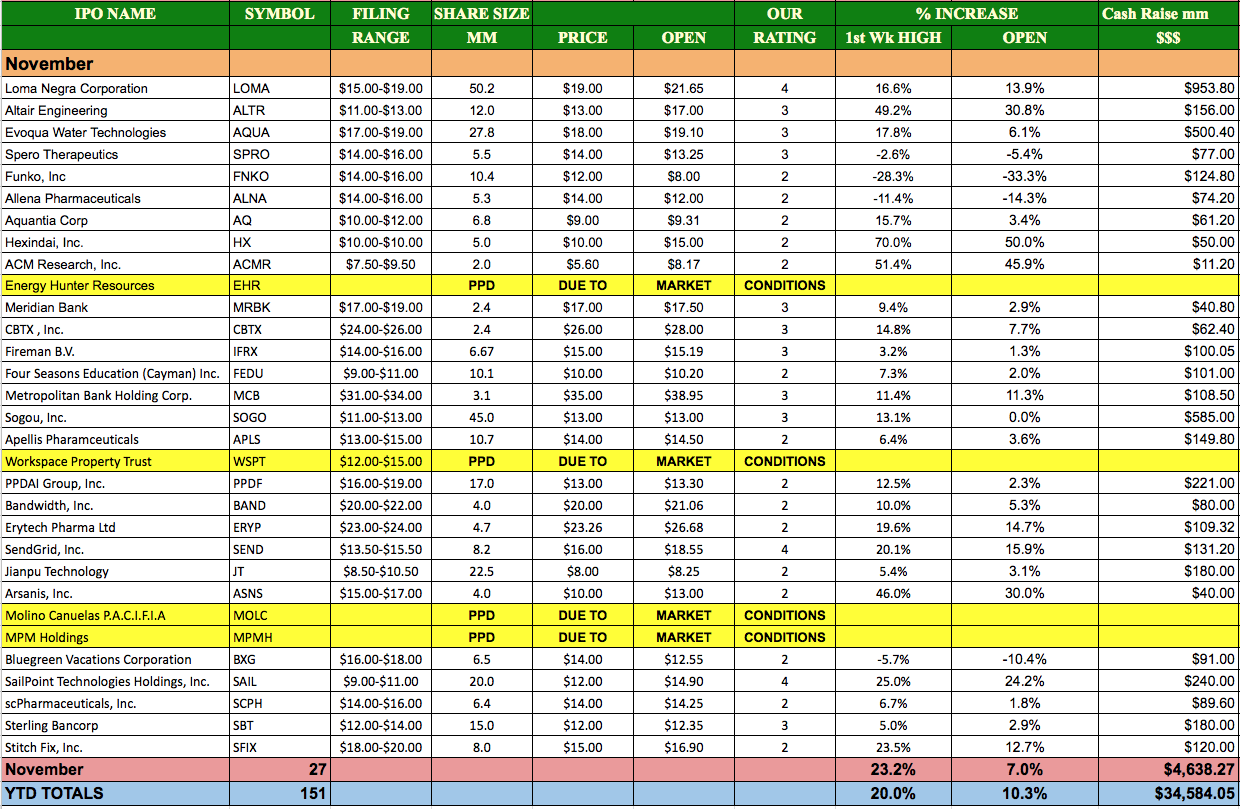Image resolution: width=1240 pixels, height=809 pixels.
Task: Click the 46.0% first week high cell
Action: (x=892, y=594)
